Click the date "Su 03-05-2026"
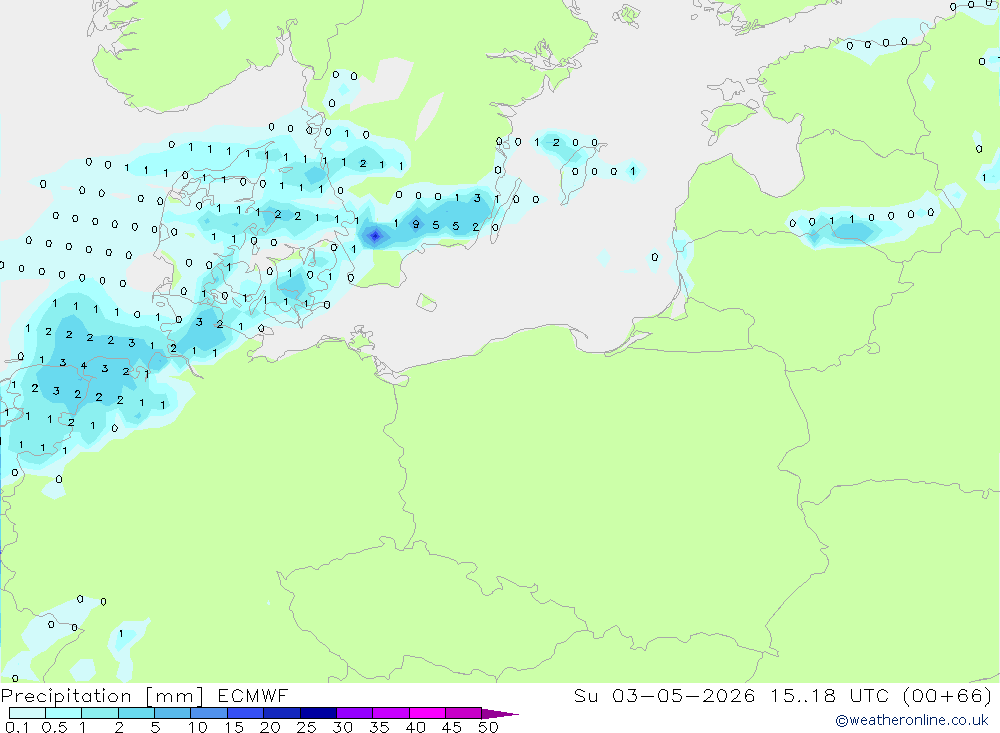 pos(665,695)
